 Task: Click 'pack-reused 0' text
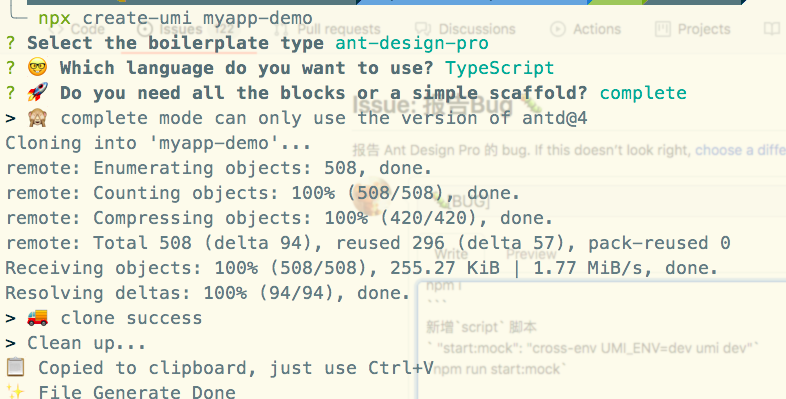coord(659,244)
